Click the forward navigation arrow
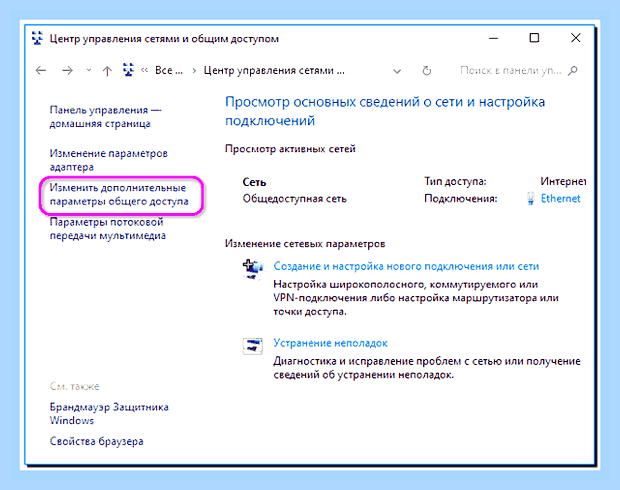This screenshot has width=620, height=490. tap(67, 71)
